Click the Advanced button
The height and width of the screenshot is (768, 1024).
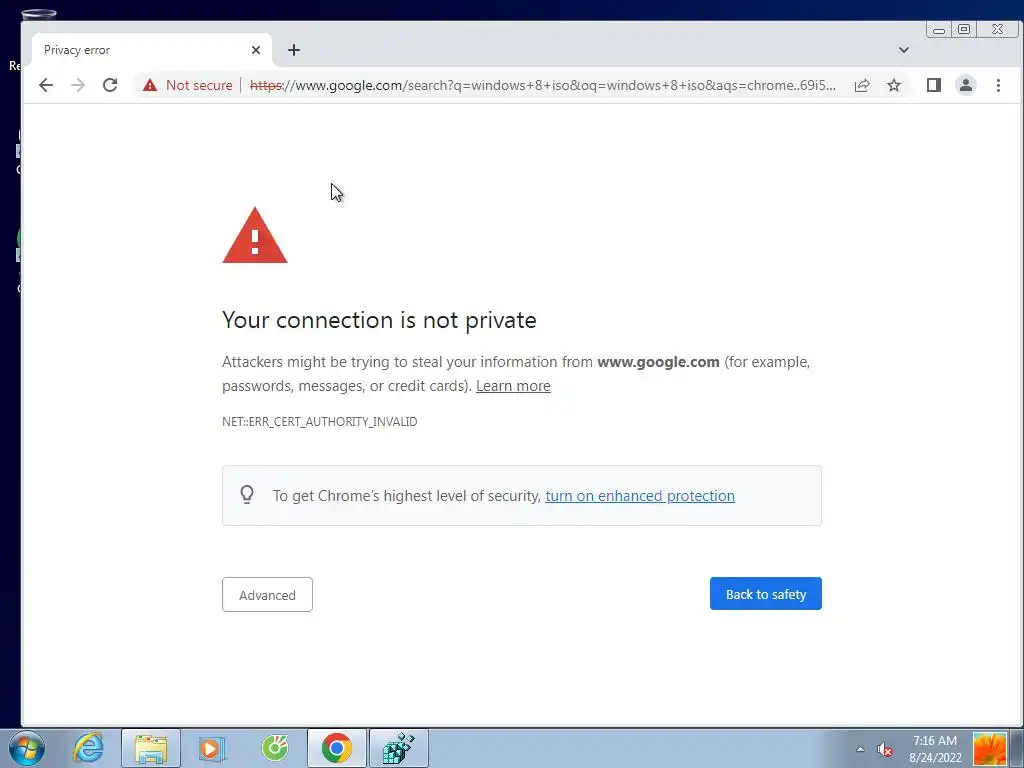pos(267,595)
